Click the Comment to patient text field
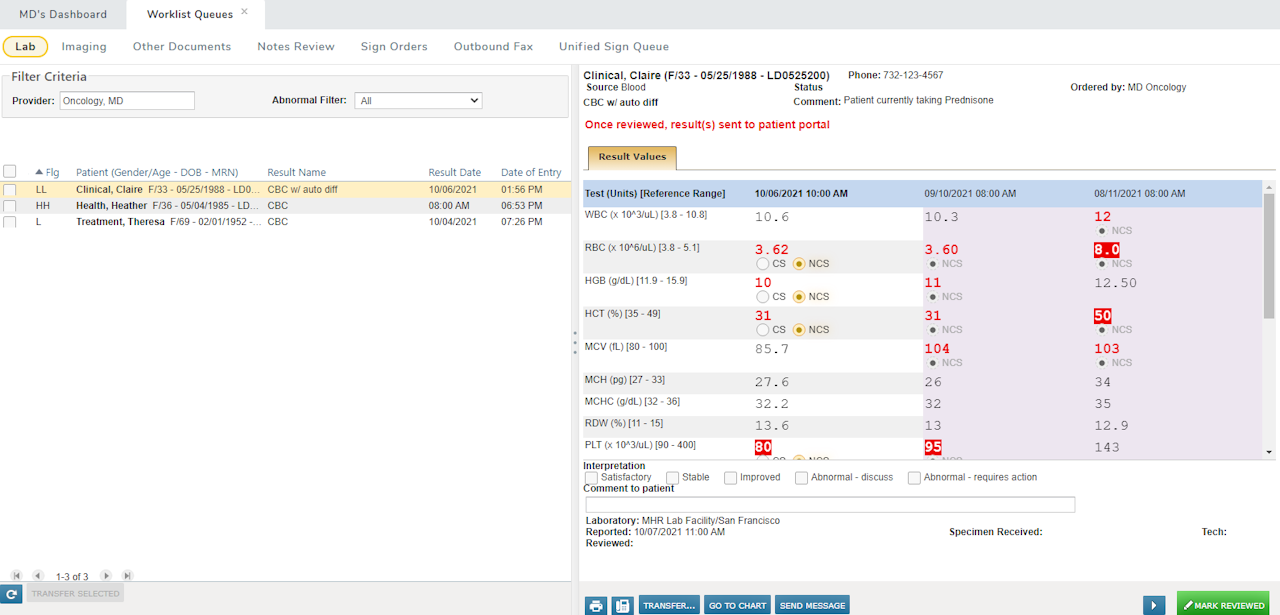Screen dimensions: 1280x615 pyautogui.click(x=830, y=505)
